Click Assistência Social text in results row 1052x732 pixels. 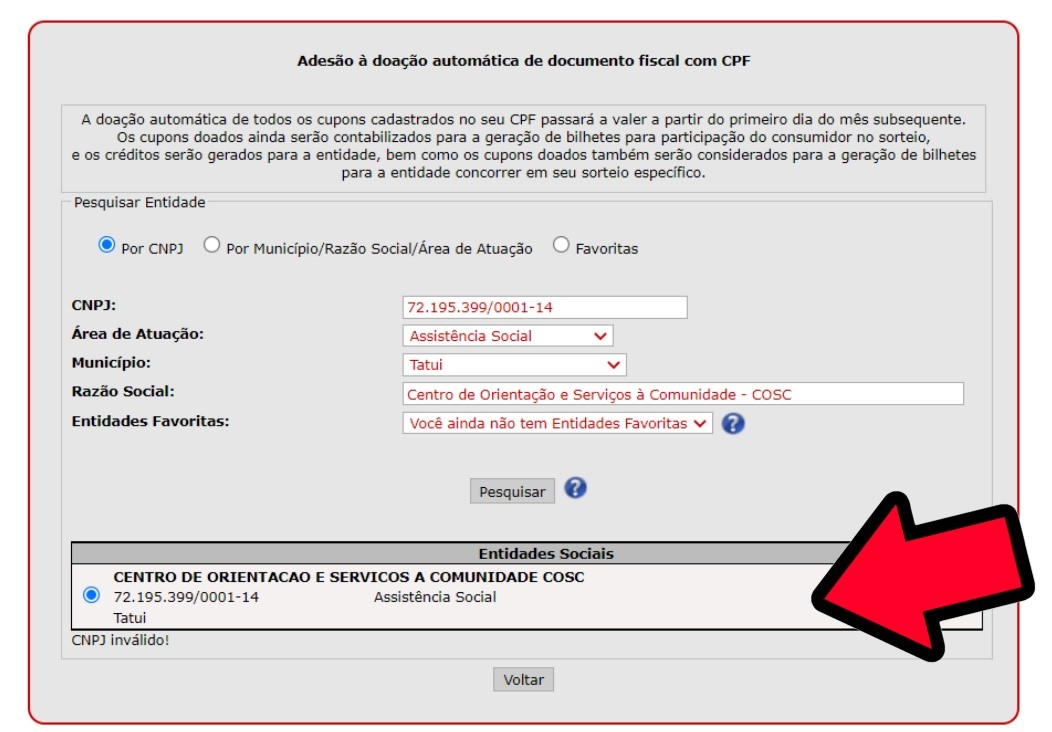[x=435, y=597]
